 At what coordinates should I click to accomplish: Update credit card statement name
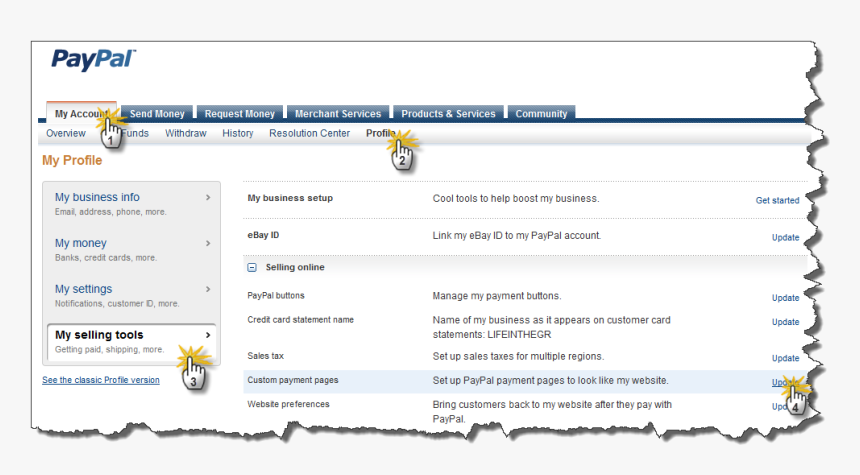click(x=785, y=322)
